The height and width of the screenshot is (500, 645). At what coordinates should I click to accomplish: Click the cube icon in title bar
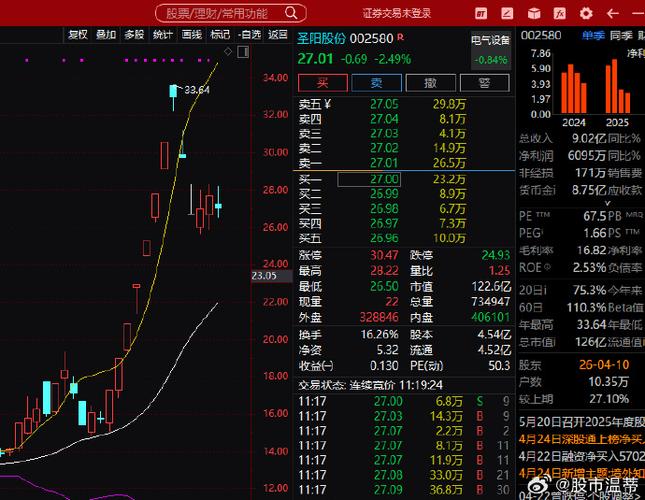pyautogui.click(x=534, y=14)
